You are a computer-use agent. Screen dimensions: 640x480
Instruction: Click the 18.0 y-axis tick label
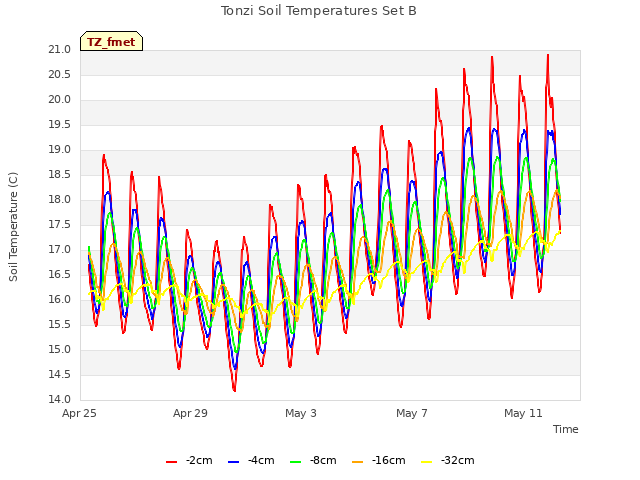tap(60, 200)
